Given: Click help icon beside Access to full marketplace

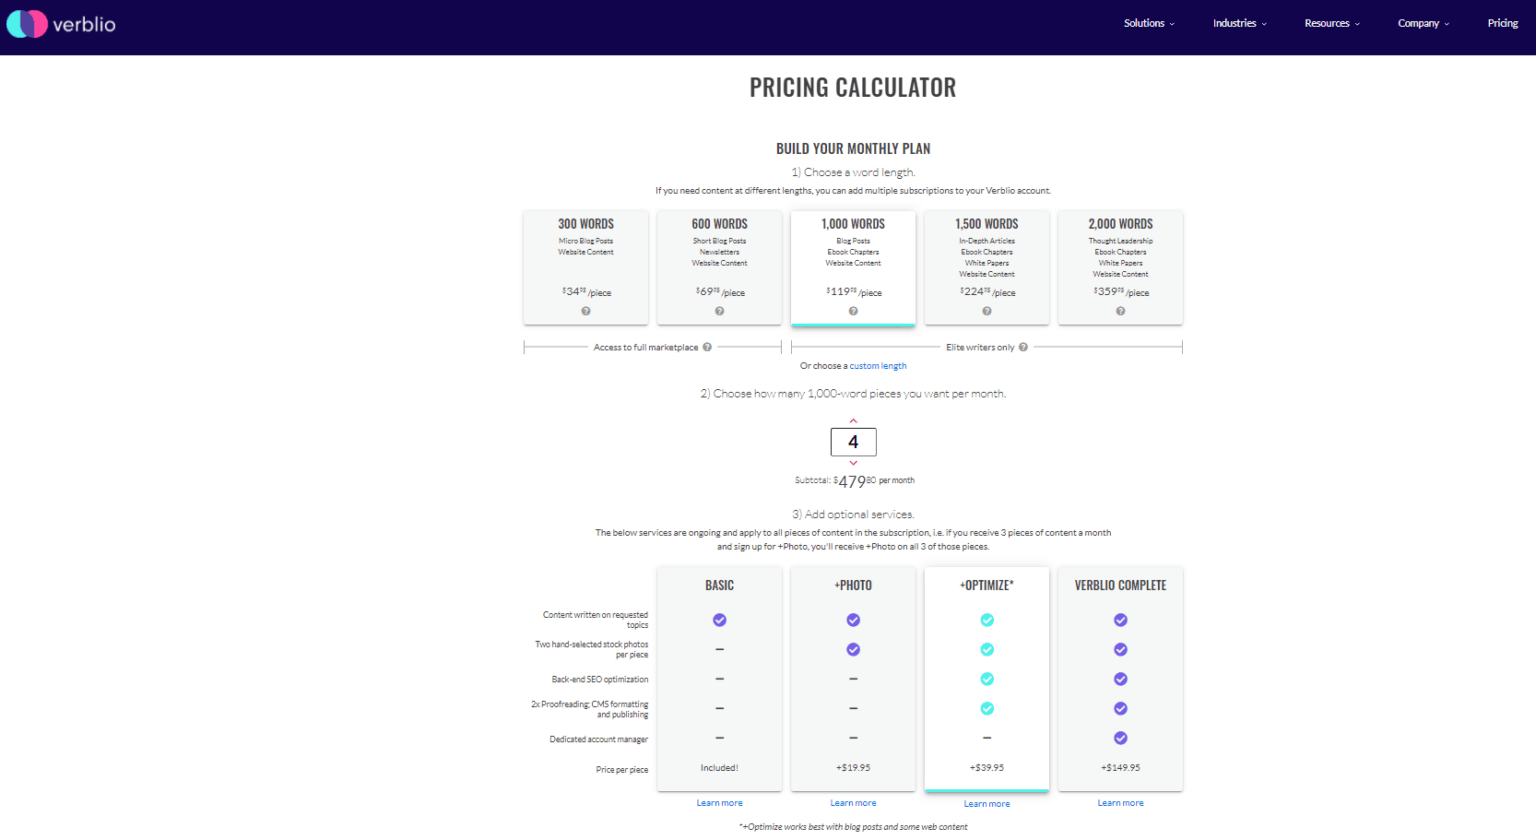Looking at the screenshot, I should point(707,347).
